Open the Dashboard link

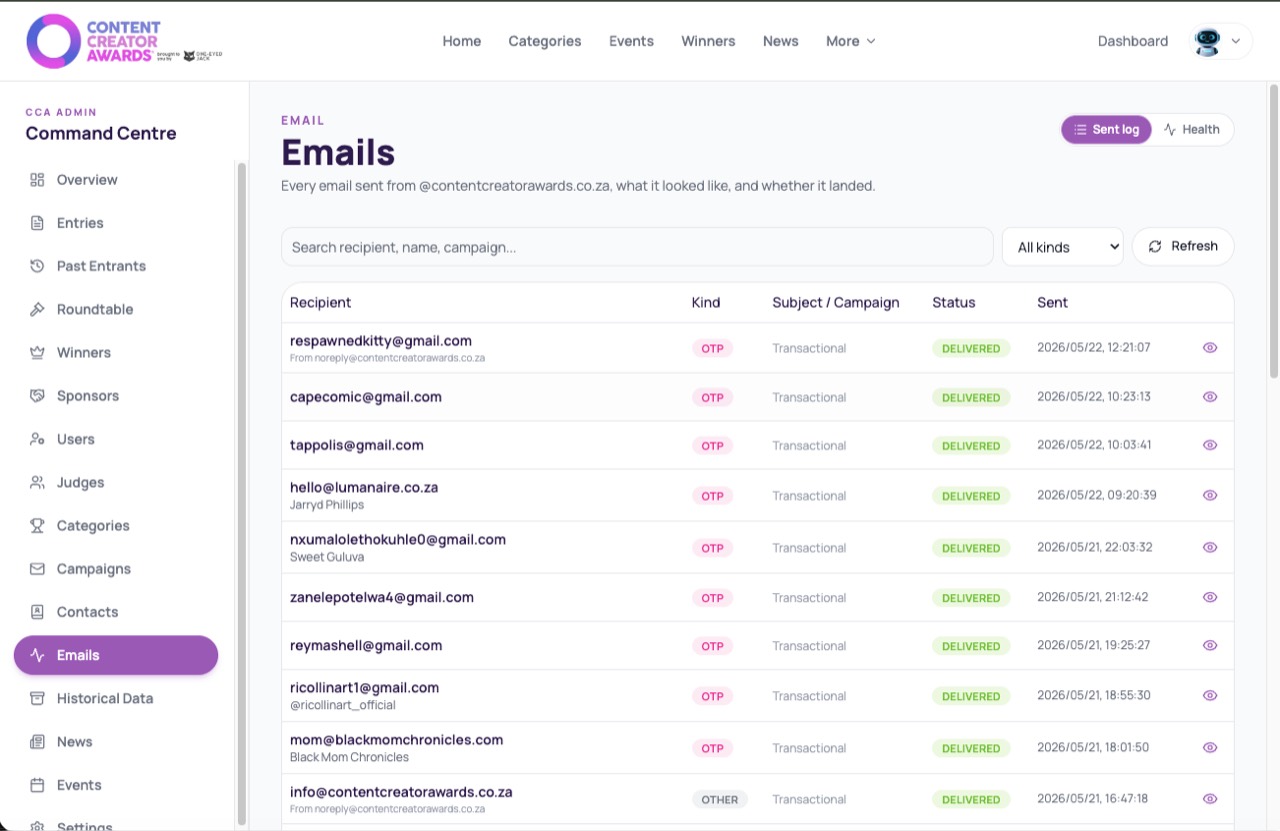[1133, 41]
